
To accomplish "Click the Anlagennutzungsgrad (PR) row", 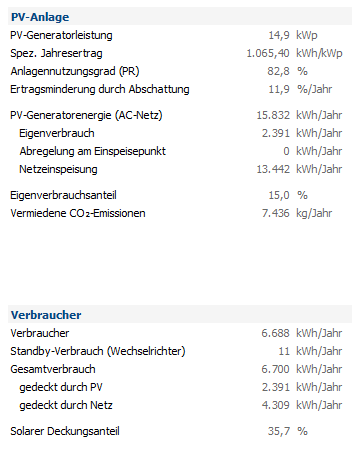I will point(180,71).
